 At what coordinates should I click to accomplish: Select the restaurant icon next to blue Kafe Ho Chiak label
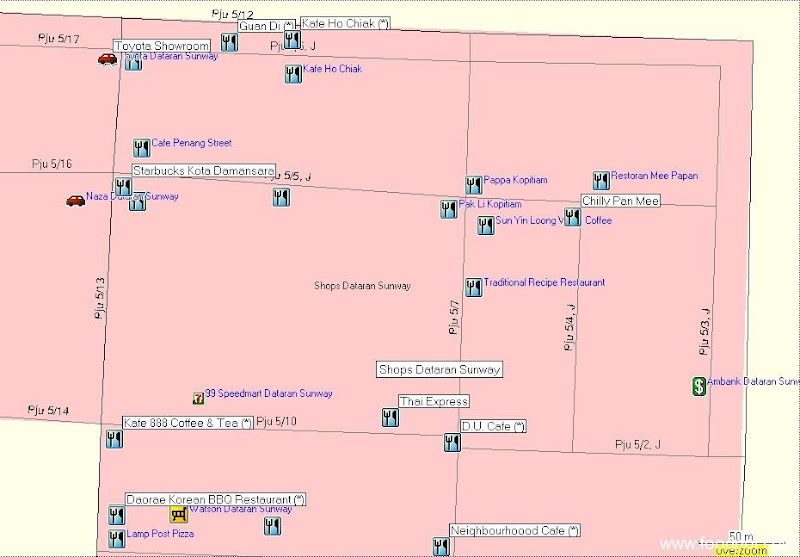click(293, 74)
